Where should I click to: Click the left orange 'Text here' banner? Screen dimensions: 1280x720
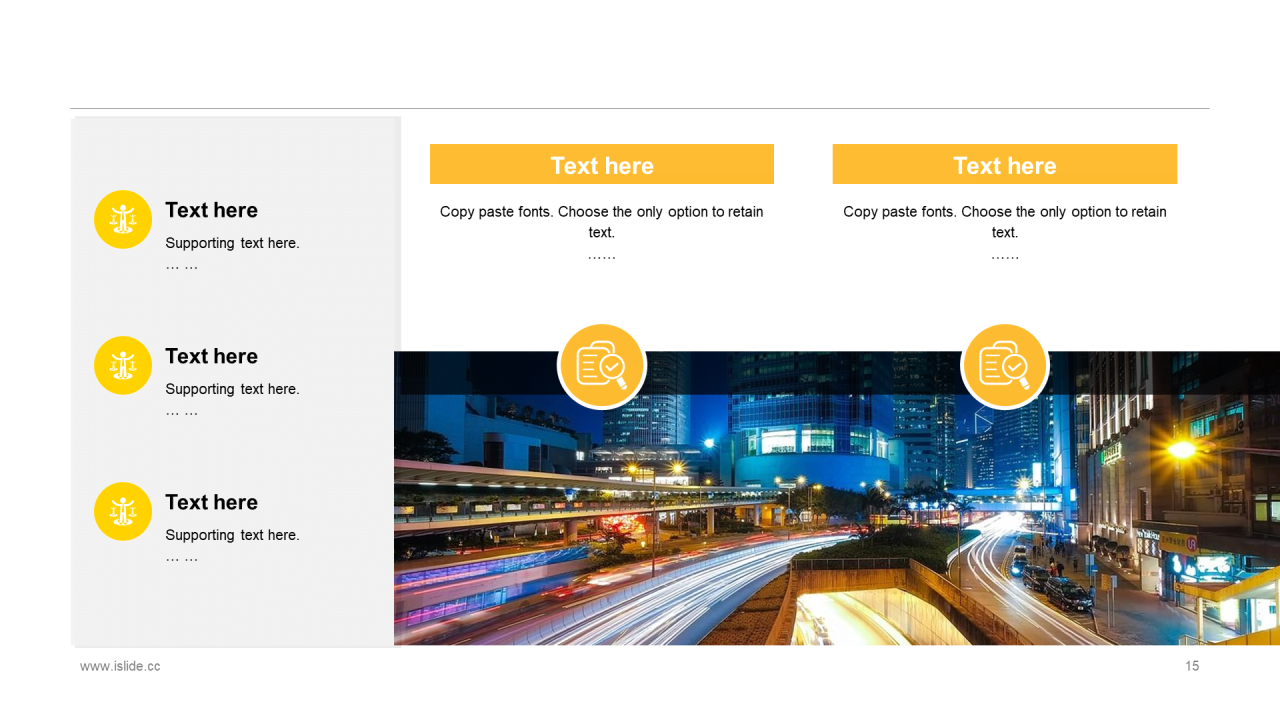601,165
